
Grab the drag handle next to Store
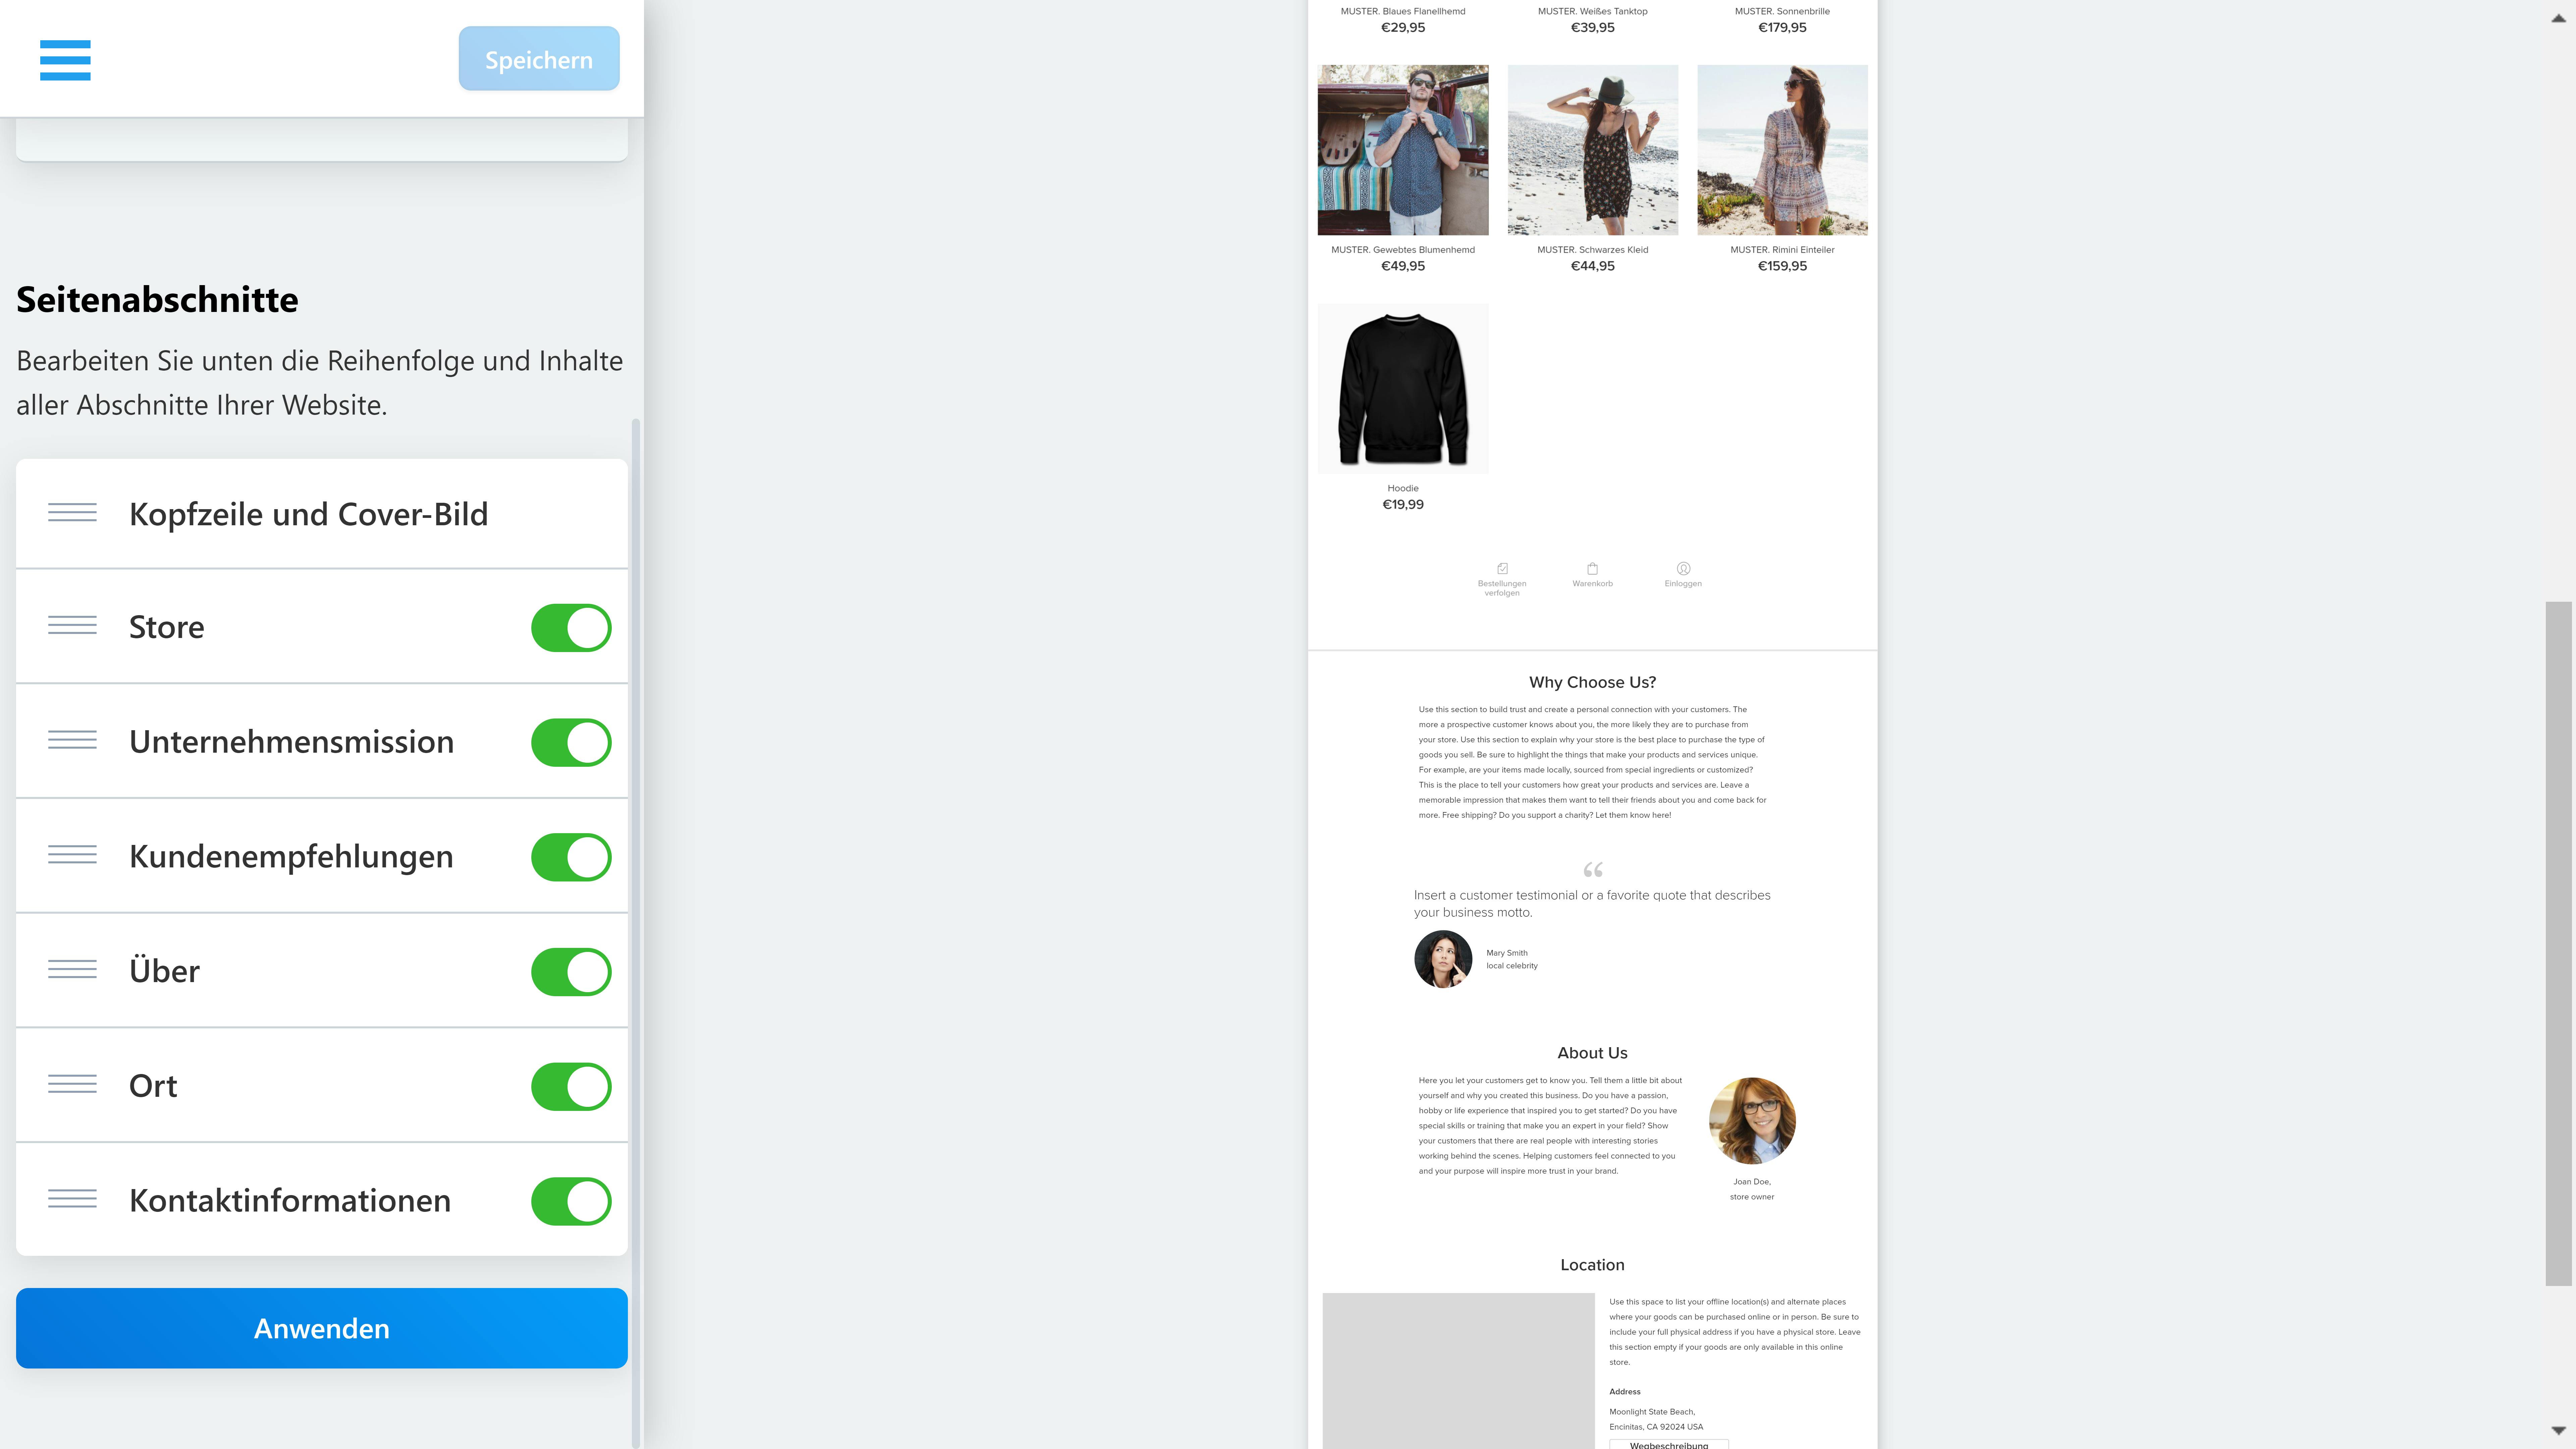[72, 627]
